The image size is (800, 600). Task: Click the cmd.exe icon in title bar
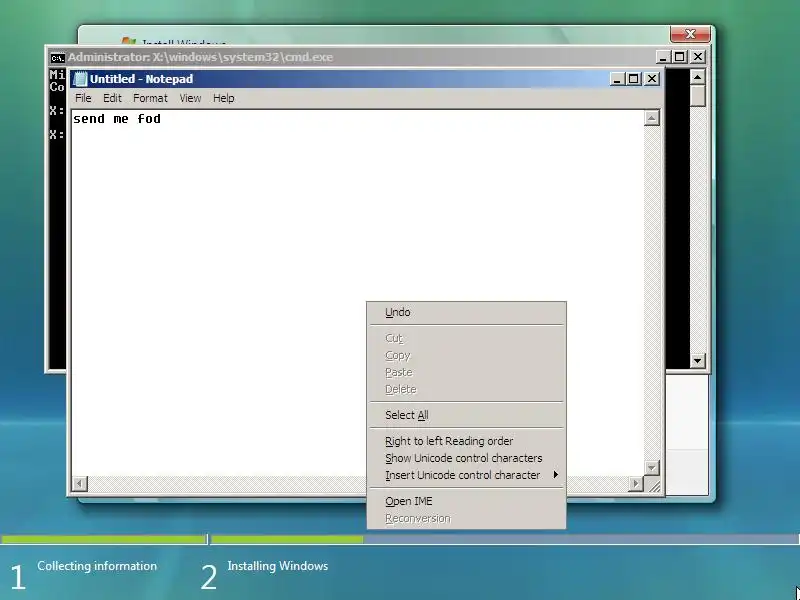pyautogui.click(x=58, y=57)
